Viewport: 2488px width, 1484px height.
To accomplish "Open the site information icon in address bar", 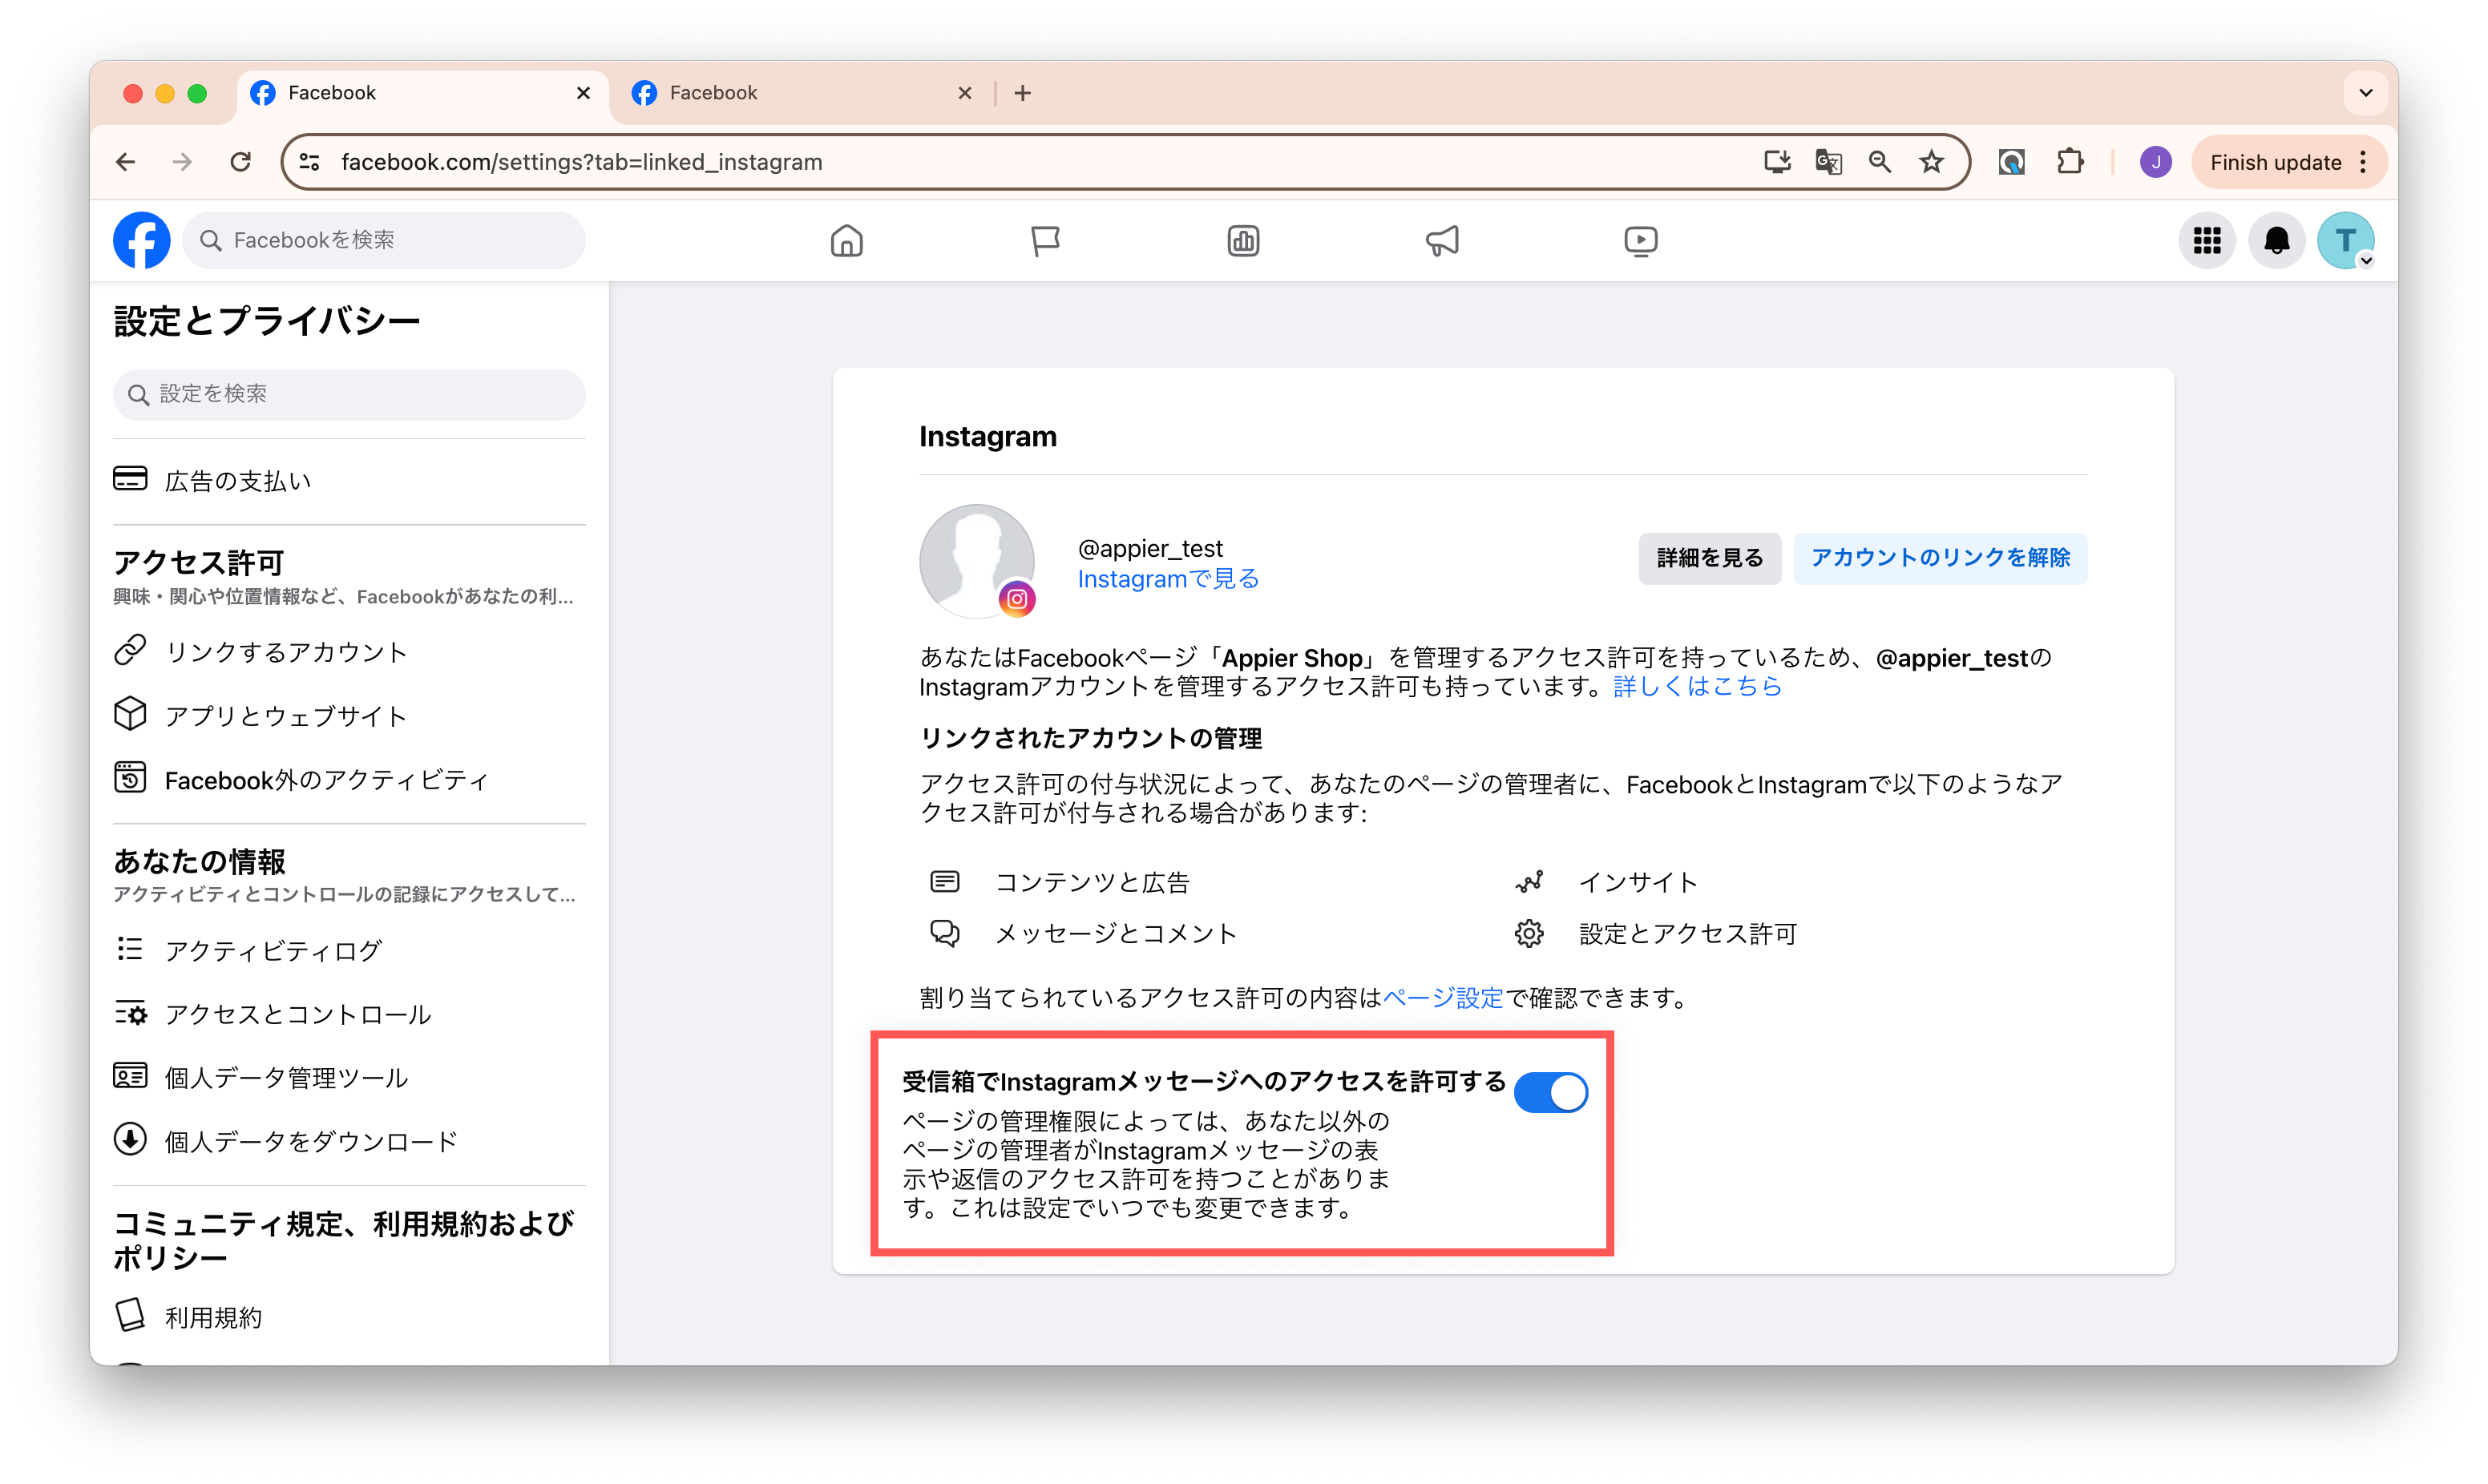I will click(310, 162).
